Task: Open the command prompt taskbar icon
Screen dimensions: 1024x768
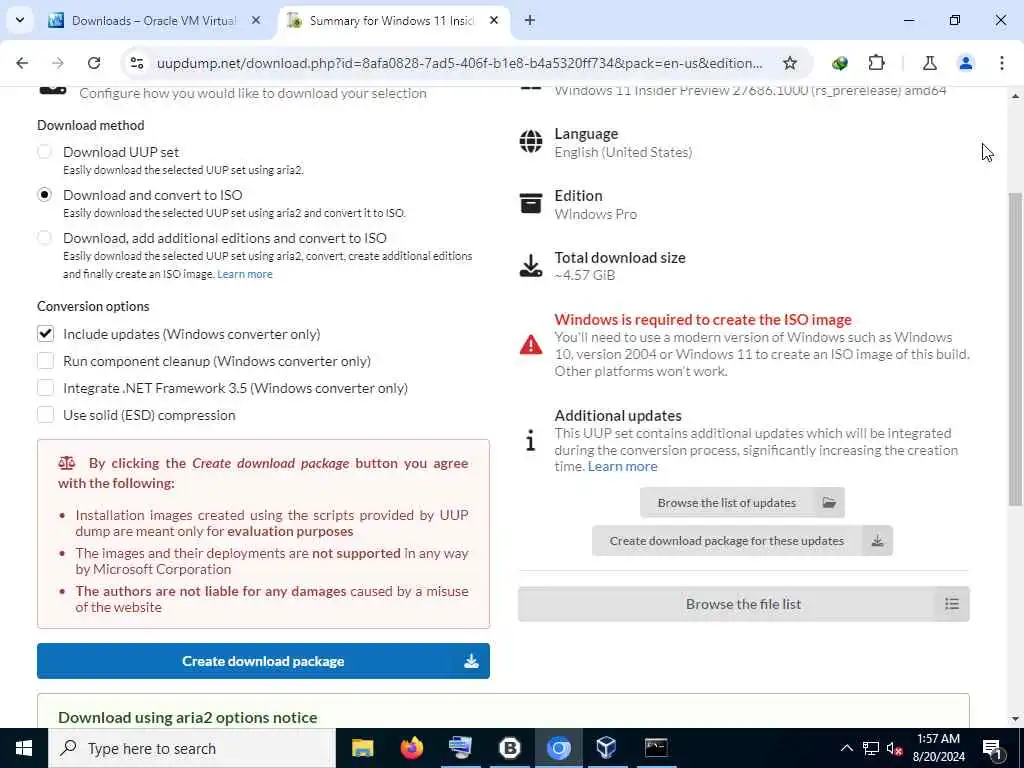Action: 656,748
